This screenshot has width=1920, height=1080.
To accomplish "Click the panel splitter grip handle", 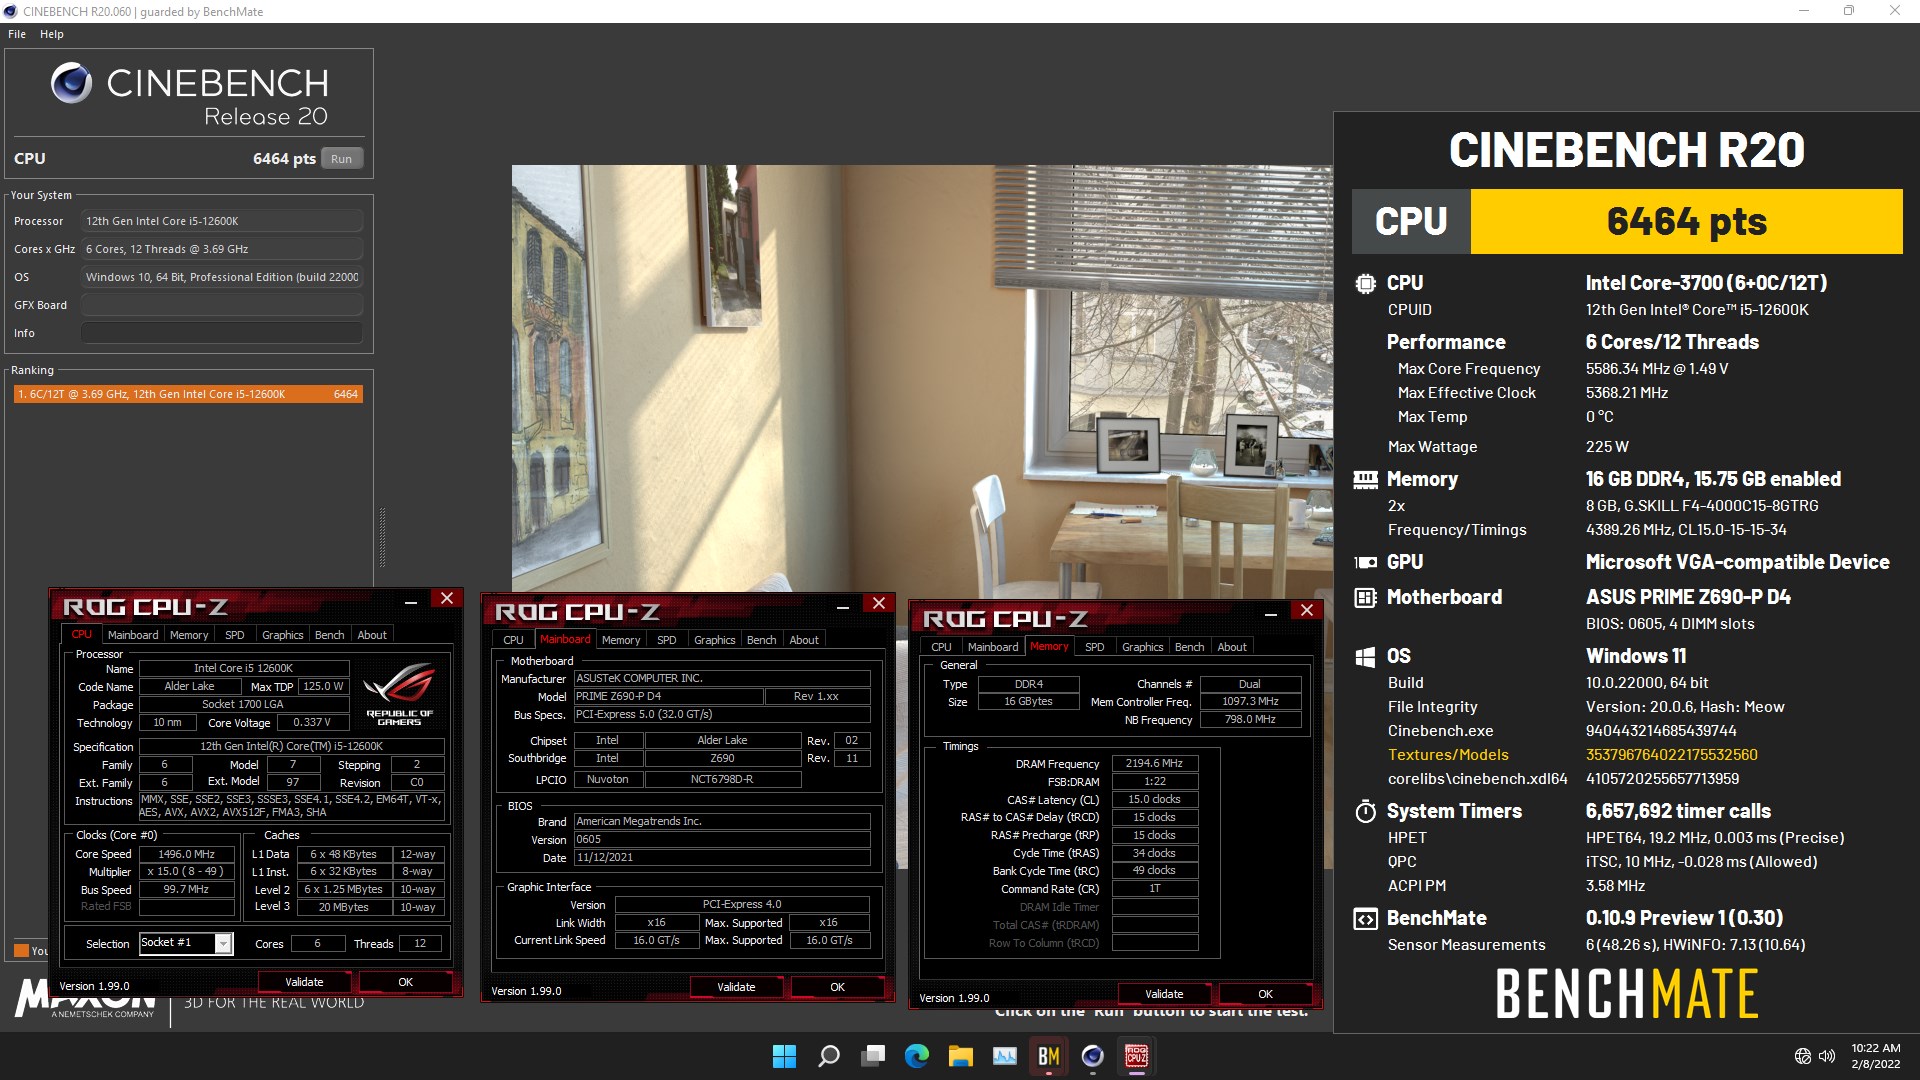I will coord(382,537).
